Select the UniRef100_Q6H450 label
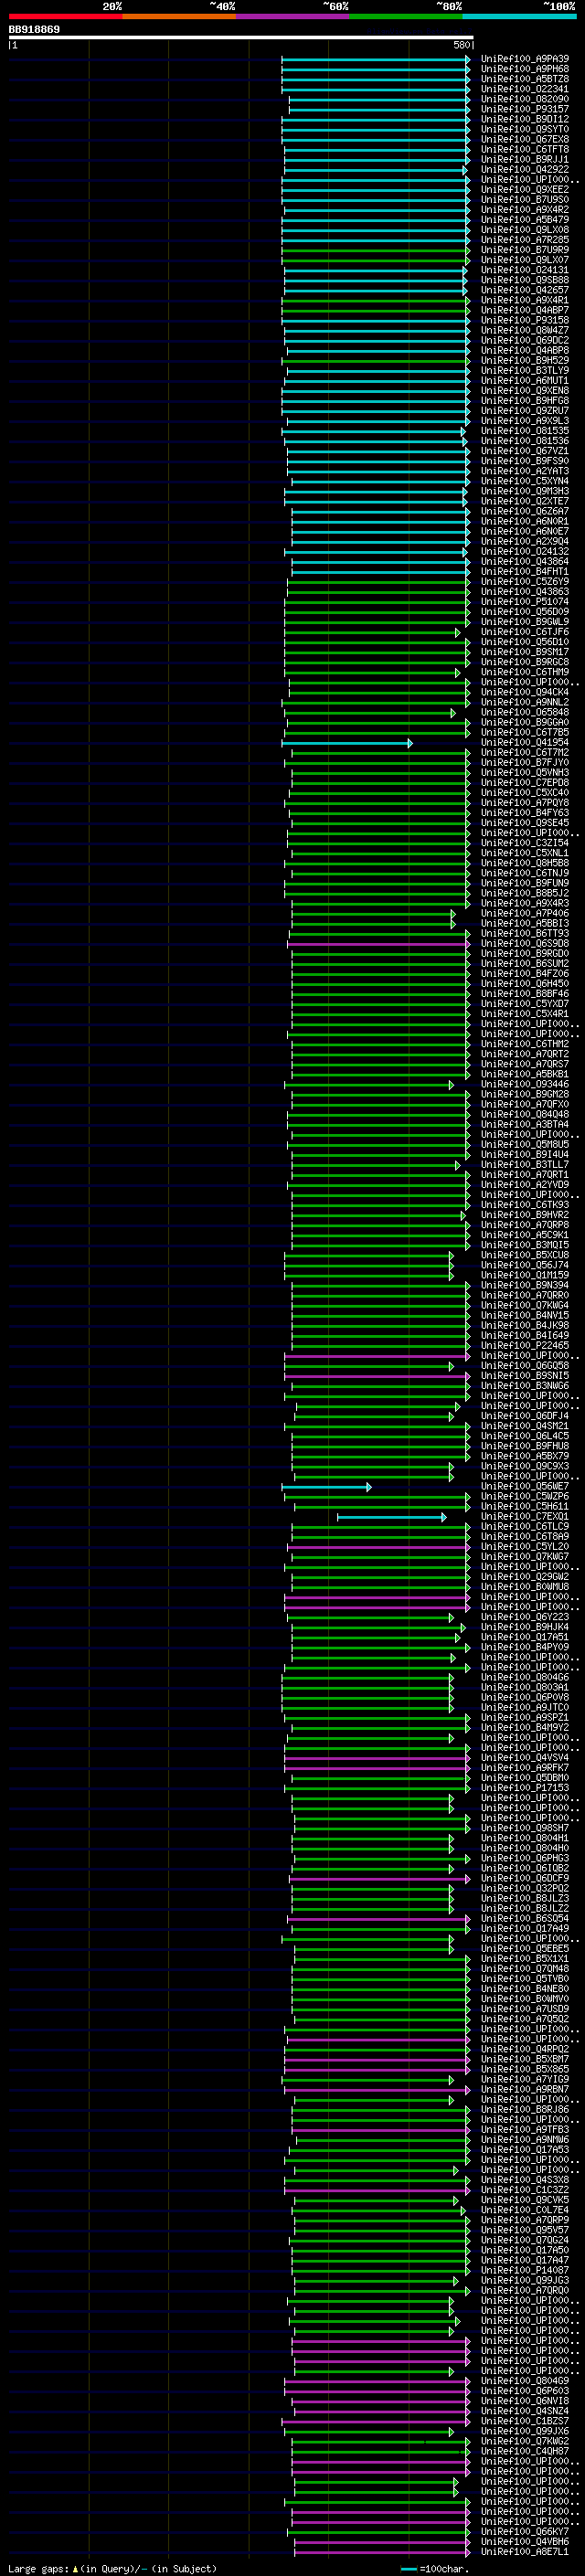The image size is (585, 2576). point(525,984)
